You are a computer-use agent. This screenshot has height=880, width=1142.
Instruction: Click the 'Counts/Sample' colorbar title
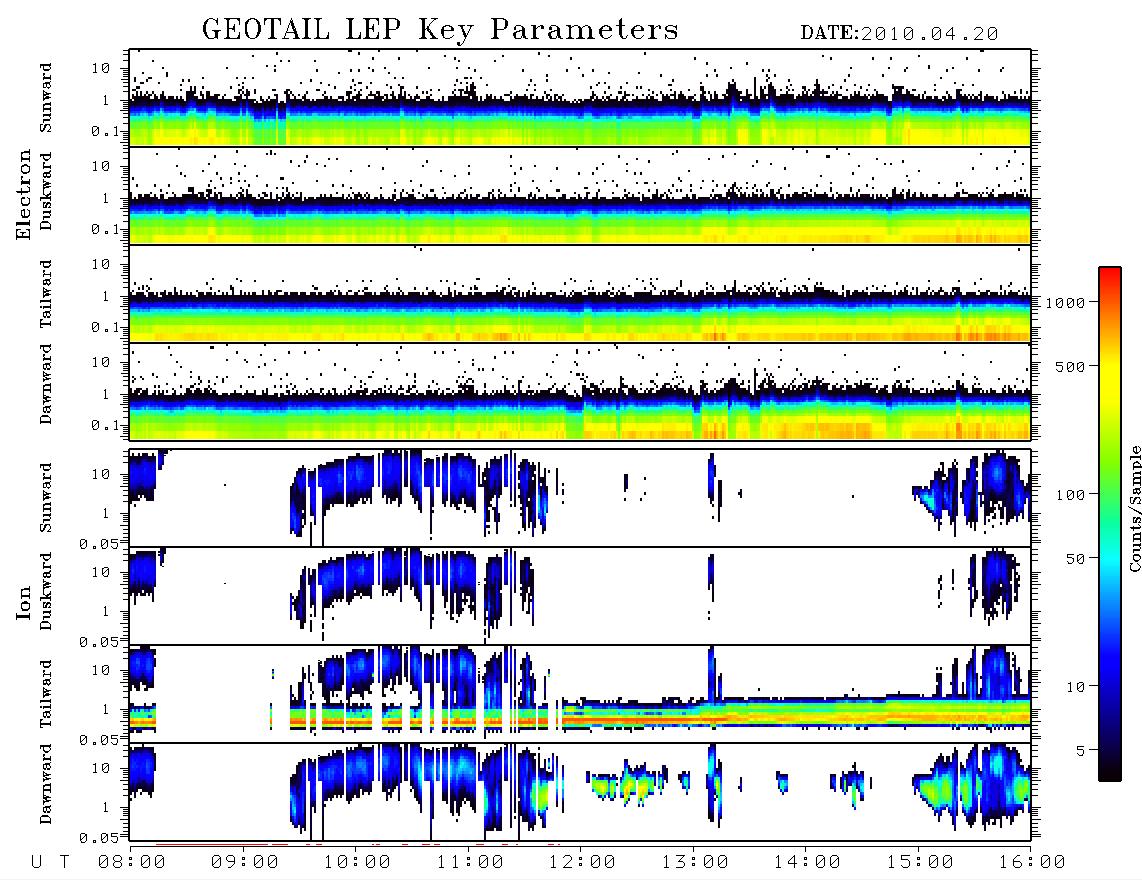click(1134, 508)
